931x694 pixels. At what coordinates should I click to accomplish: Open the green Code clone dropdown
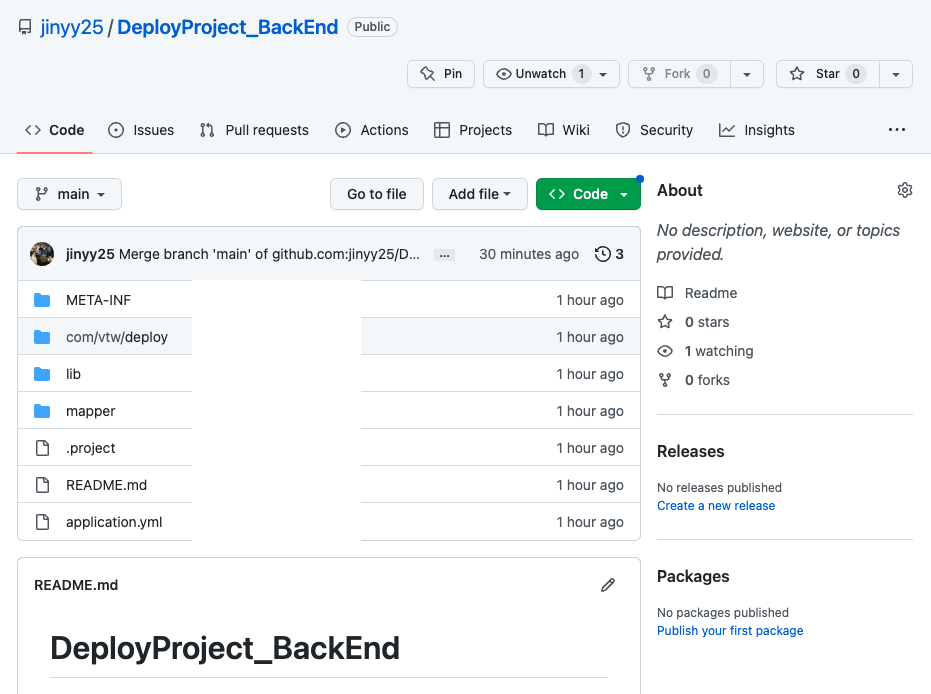[588, 194]
